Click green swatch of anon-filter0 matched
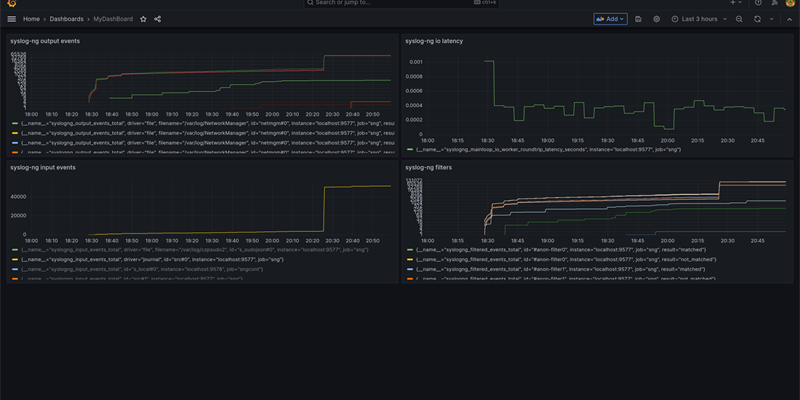800x400 pixels. pyautogui.click(x=410, y=250)
